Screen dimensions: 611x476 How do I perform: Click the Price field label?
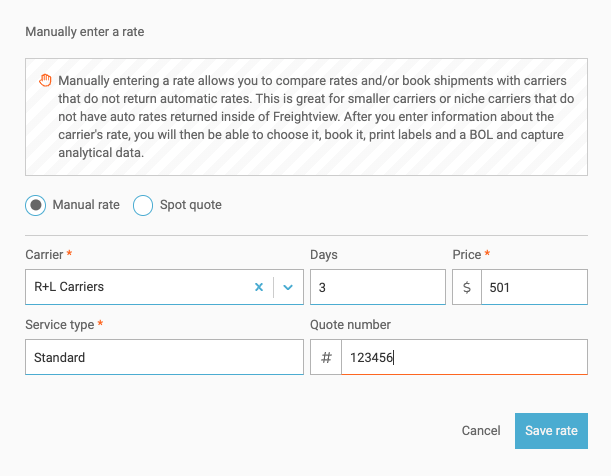467,256
